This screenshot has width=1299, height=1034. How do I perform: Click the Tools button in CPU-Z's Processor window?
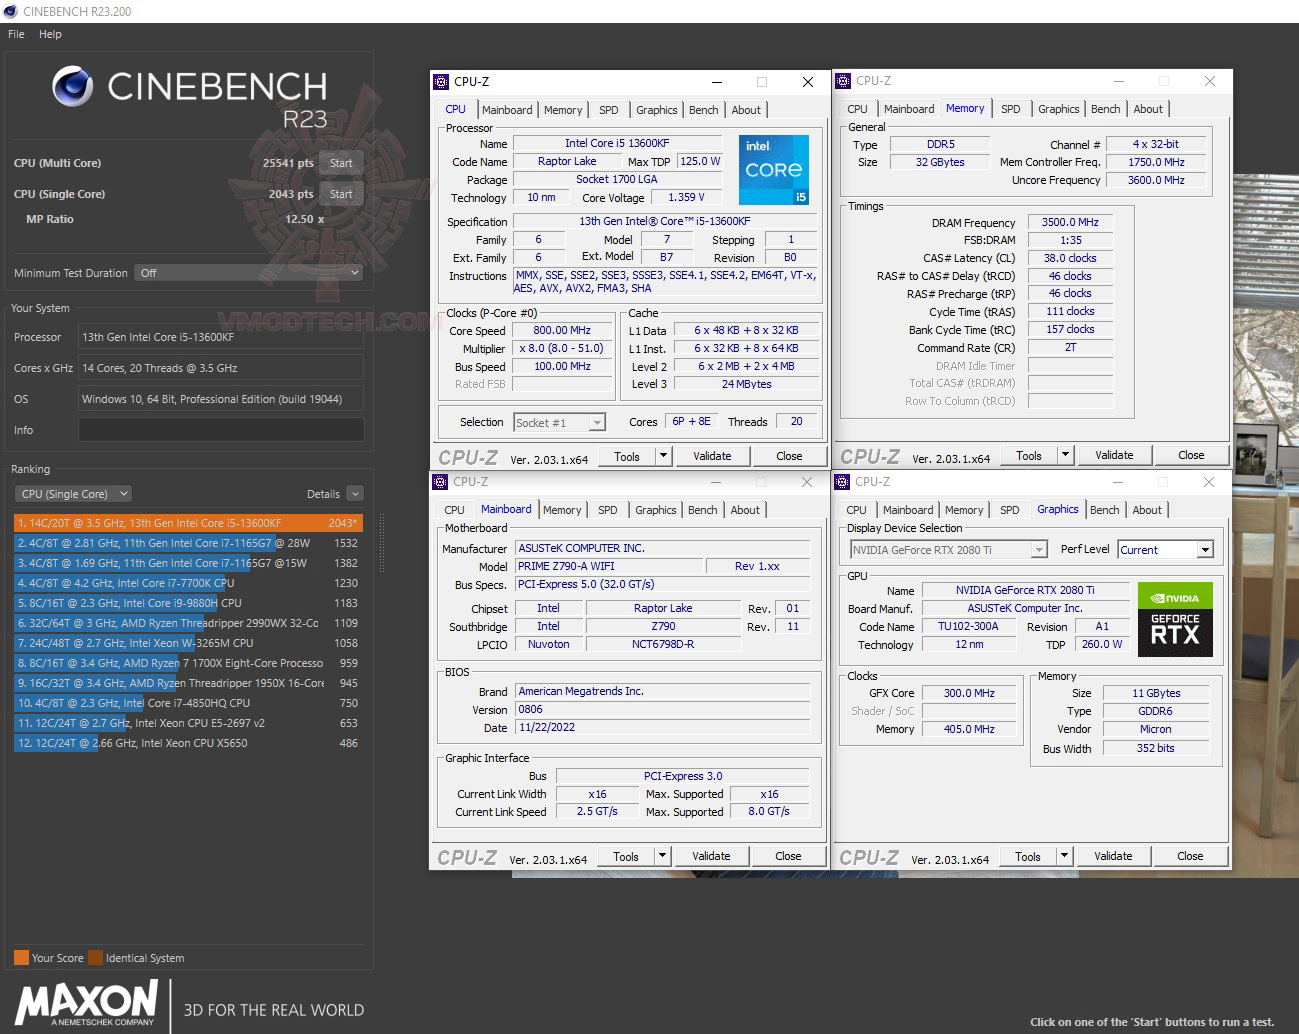[x=627, y=456]
